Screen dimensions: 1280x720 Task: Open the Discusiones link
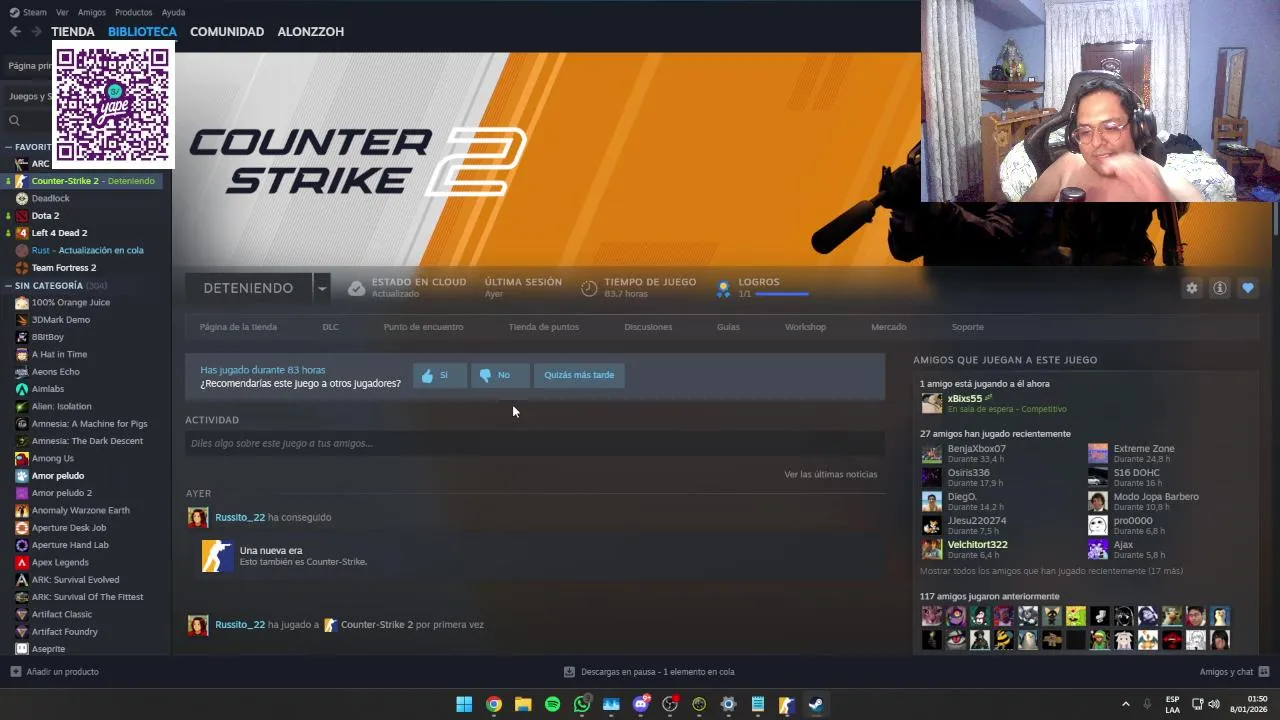tap(648, 327)
